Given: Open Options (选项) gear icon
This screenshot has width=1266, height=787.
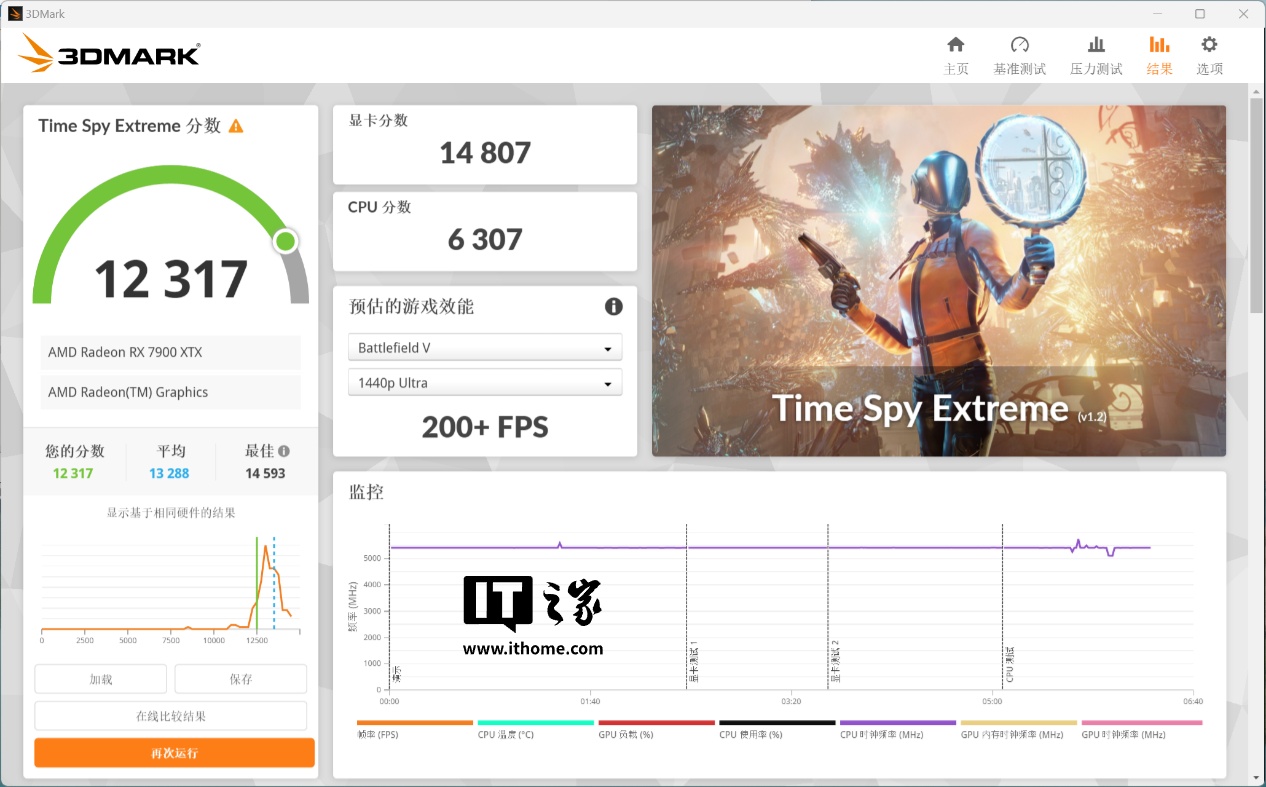Looking at the screenshot, I should coord(1209,45).
